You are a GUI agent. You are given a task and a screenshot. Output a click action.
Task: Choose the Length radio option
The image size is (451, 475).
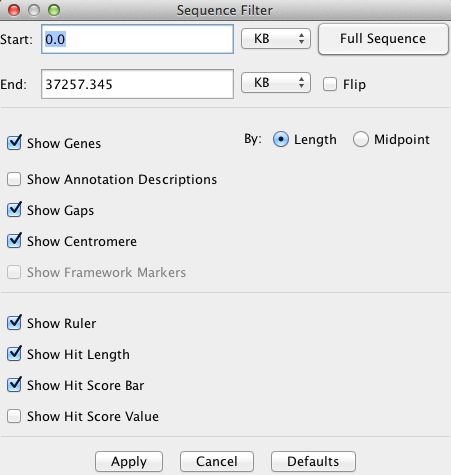281,139
